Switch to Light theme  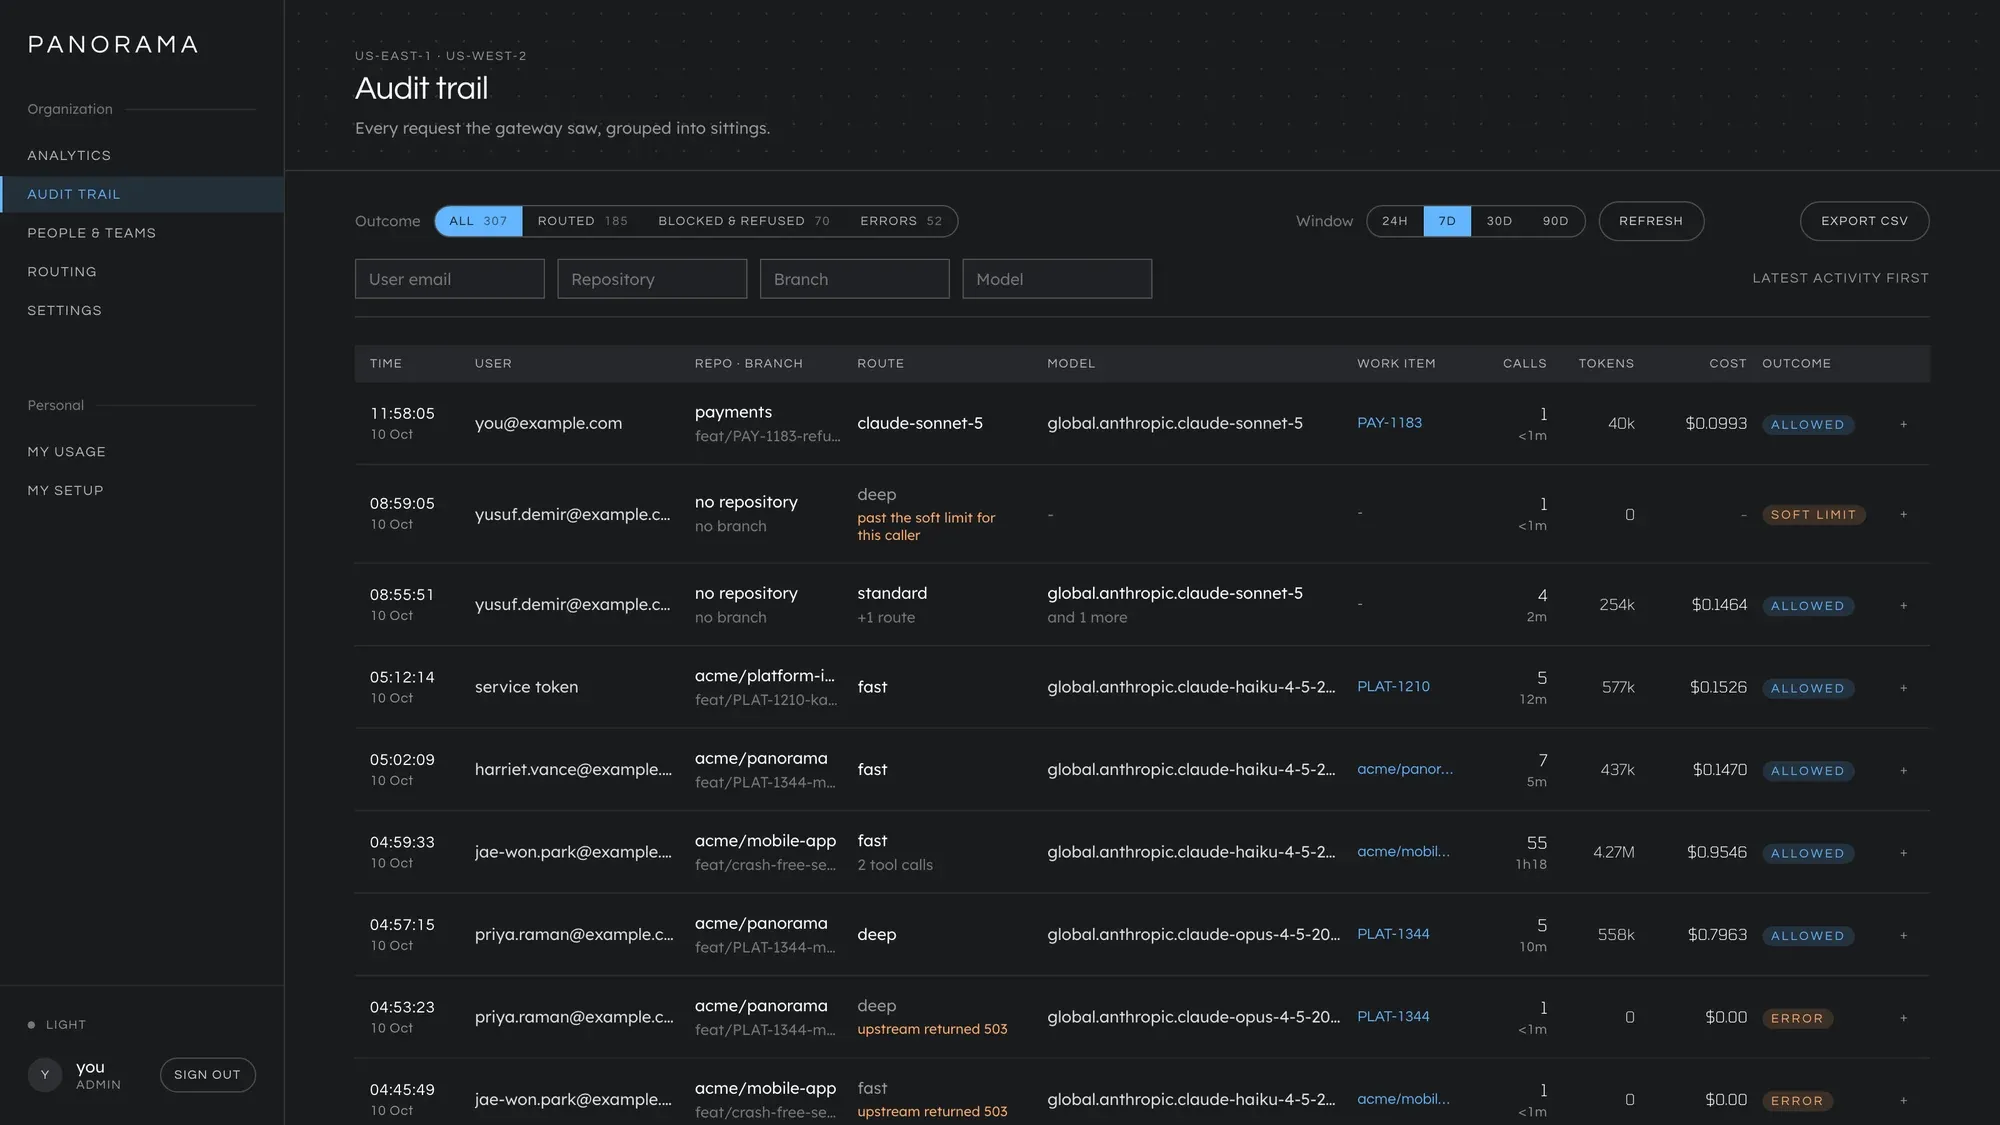pyautogui.click(x=57, y=1024)
